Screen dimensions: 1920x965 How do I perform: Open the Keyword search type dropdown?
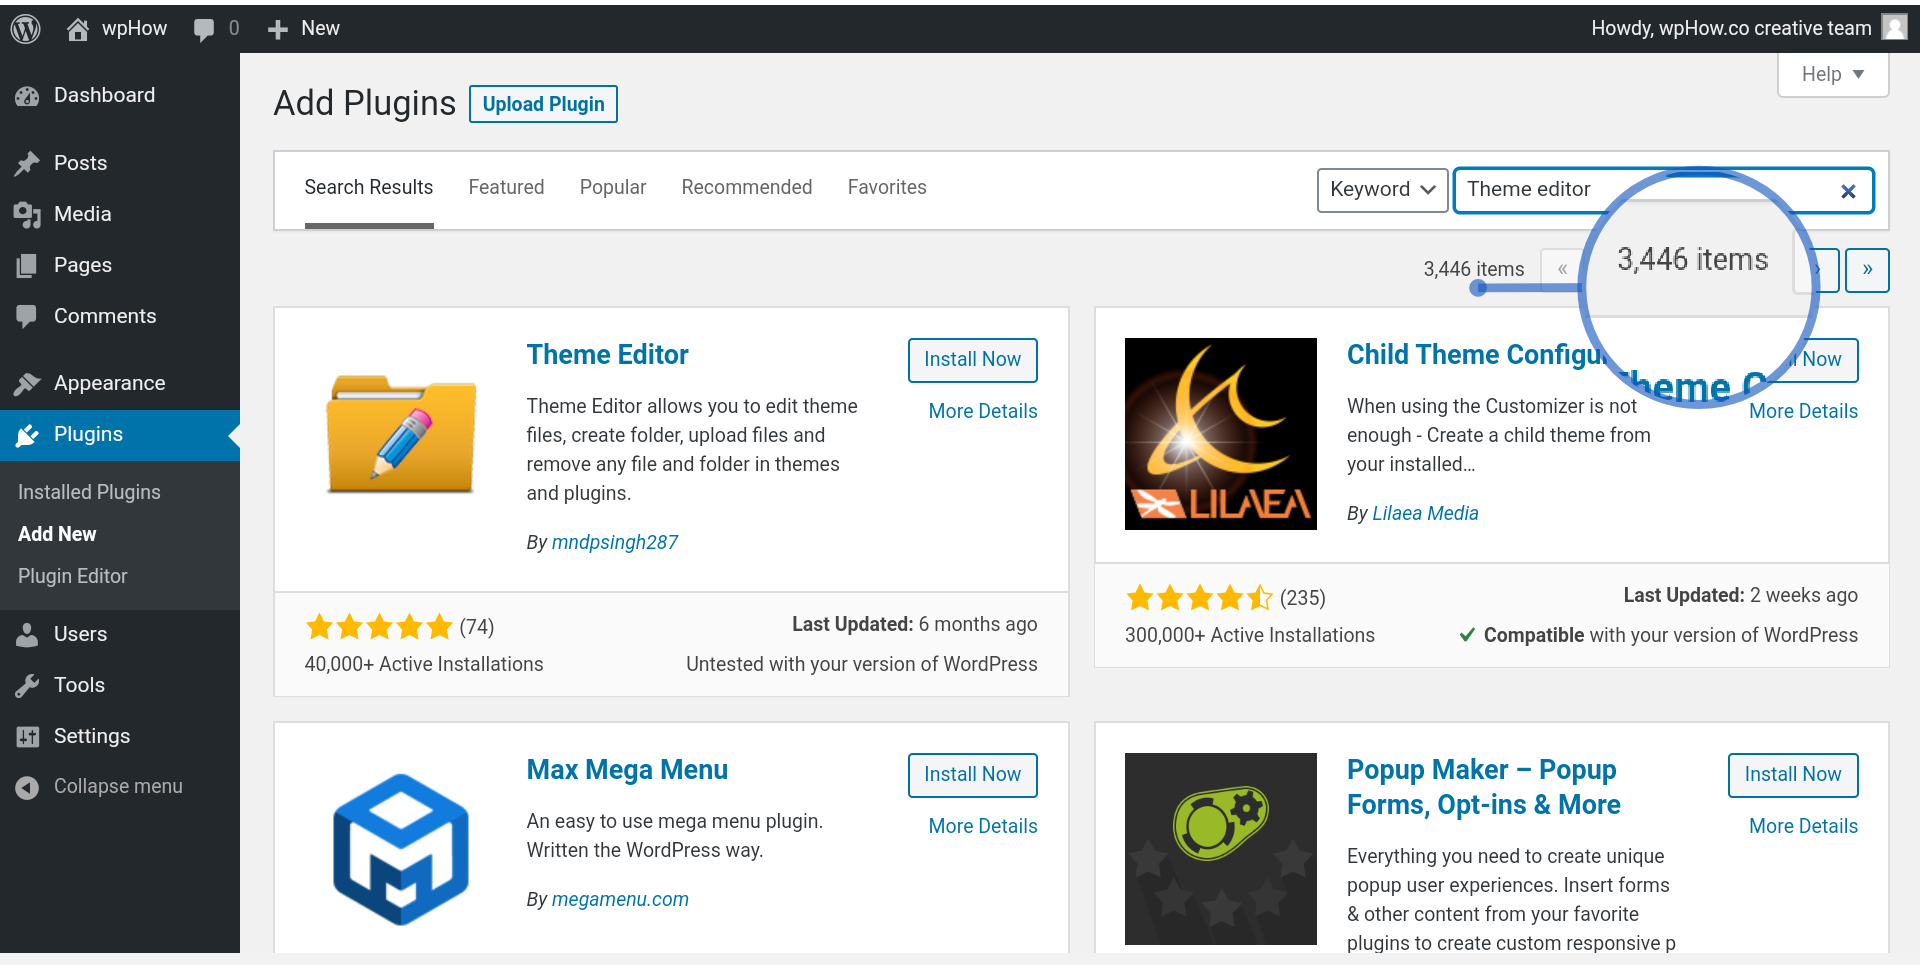[1382, 190]
